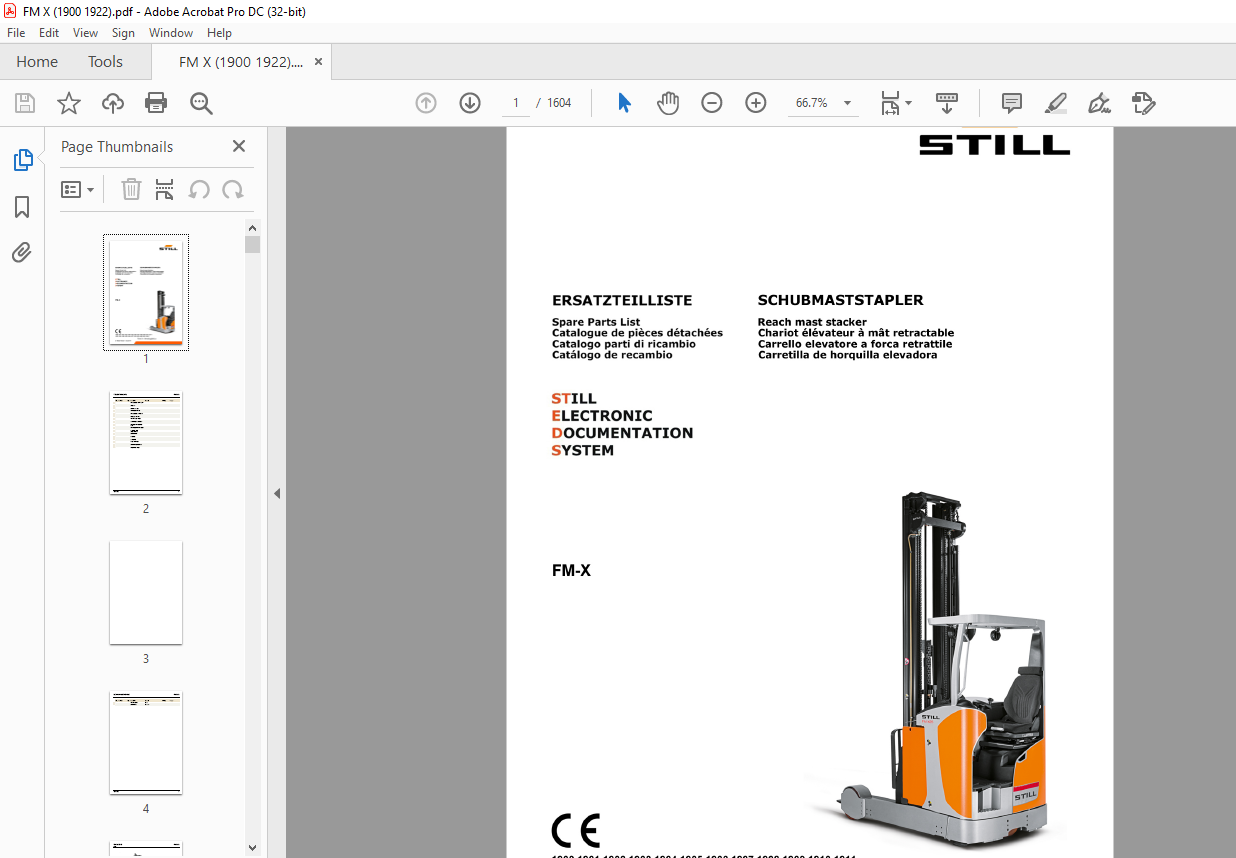Go to the next page with the down arrow
The width and height of the screenshot is (1236, 858).
[x=470, y=103]
